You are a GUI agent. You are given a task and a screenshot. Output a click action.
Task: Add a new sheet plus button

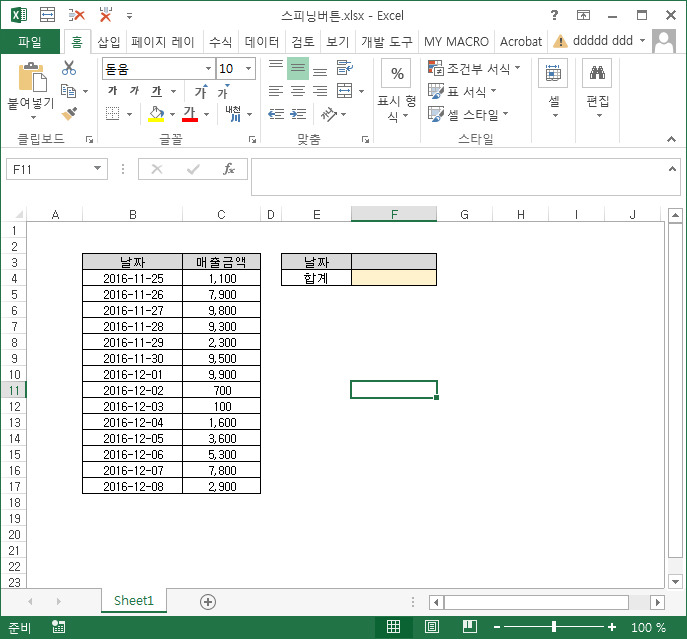208,602
